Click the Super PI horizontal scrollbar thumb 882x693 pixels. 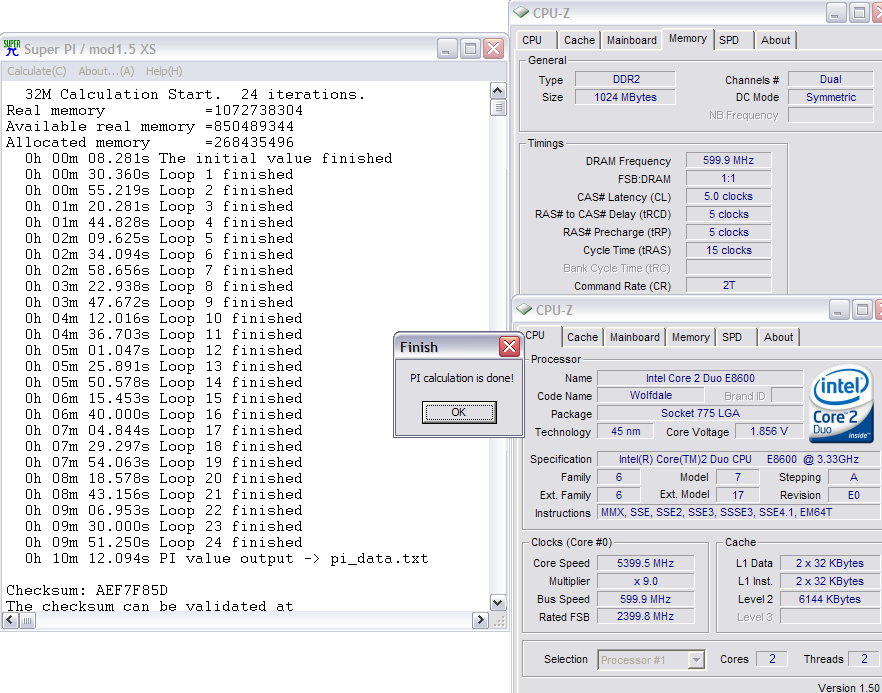click(27, 620)
